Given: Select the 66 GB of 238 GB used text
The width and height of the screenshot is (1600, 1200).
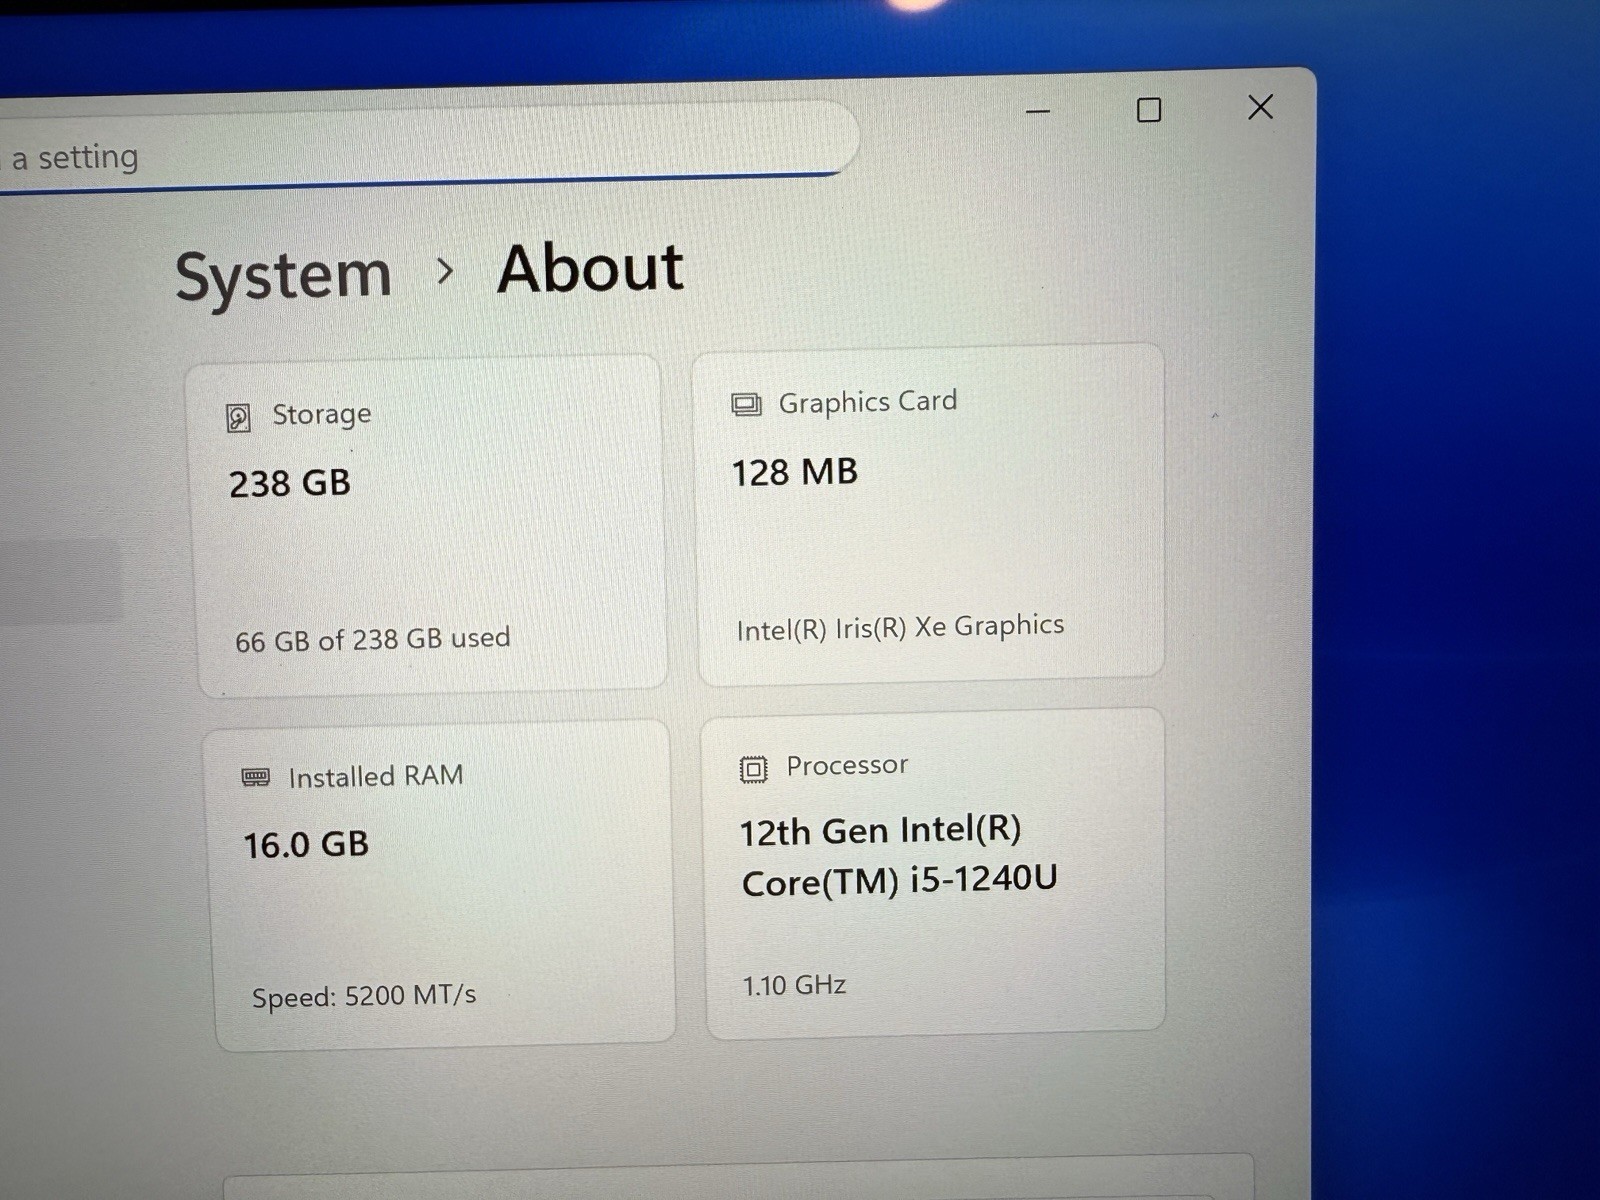Looking at the screenshot, I should (372, 639).
